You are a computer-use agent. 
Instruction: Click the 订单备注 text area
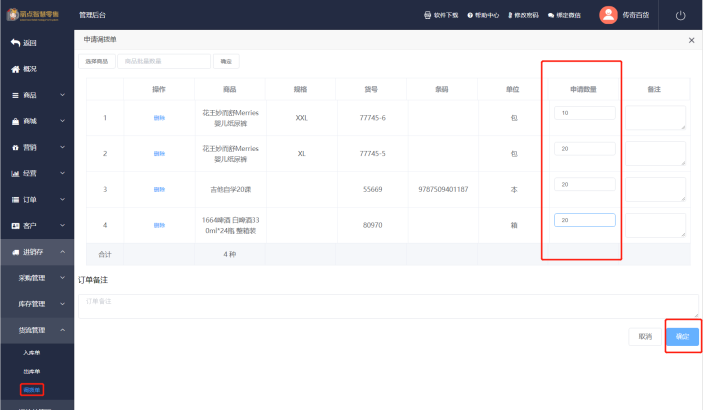pos(388,306)
